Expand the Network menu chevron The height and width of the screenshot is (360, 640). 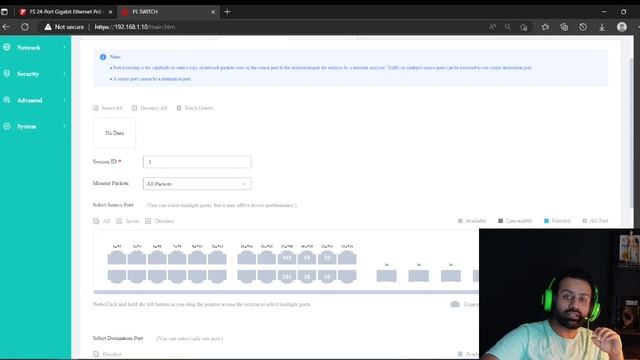pyautogui.click(x=64, y=48)
